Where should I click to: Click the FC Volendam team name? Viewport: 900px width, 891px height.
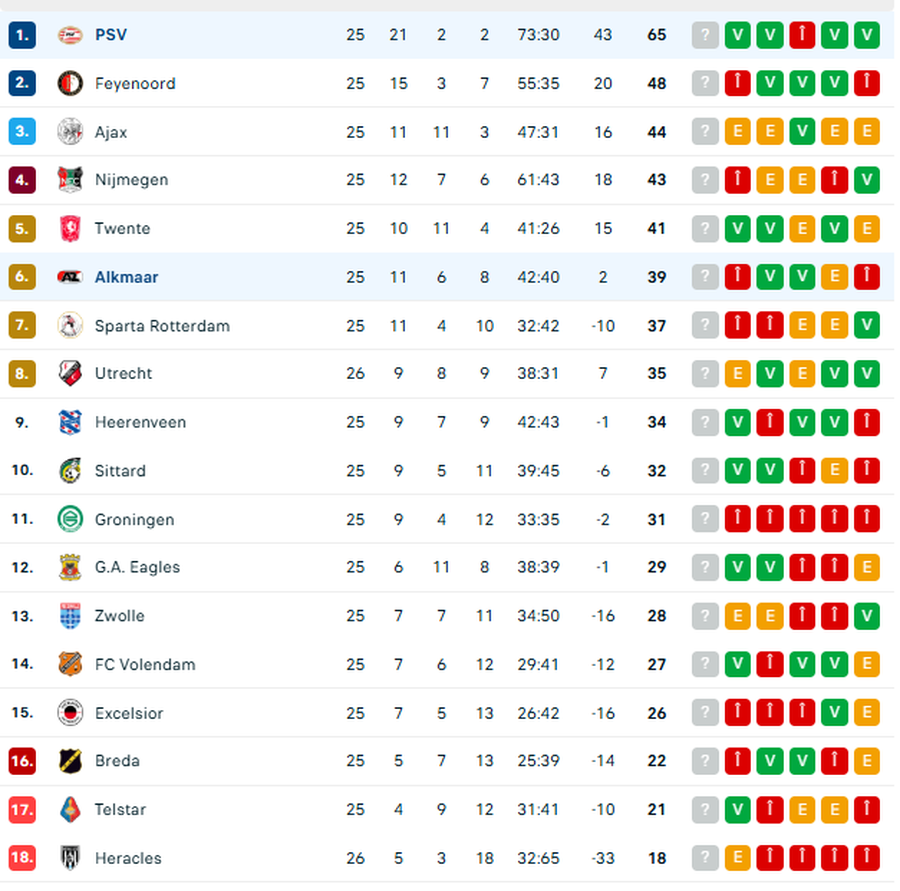click(145, 664)
